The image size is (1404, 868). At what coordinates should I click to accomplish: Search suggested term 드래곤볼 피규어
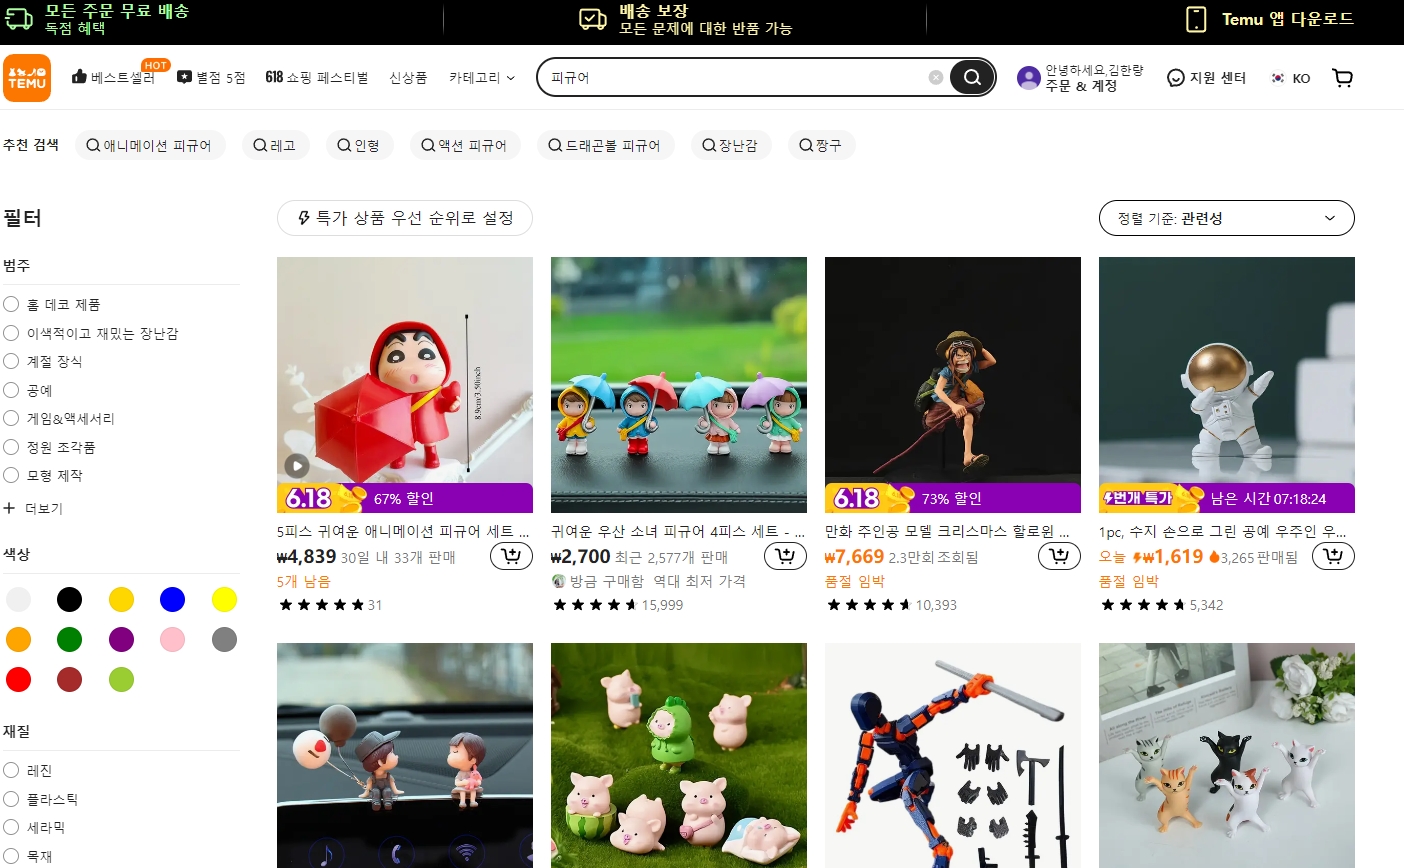[x=605, y=146]
